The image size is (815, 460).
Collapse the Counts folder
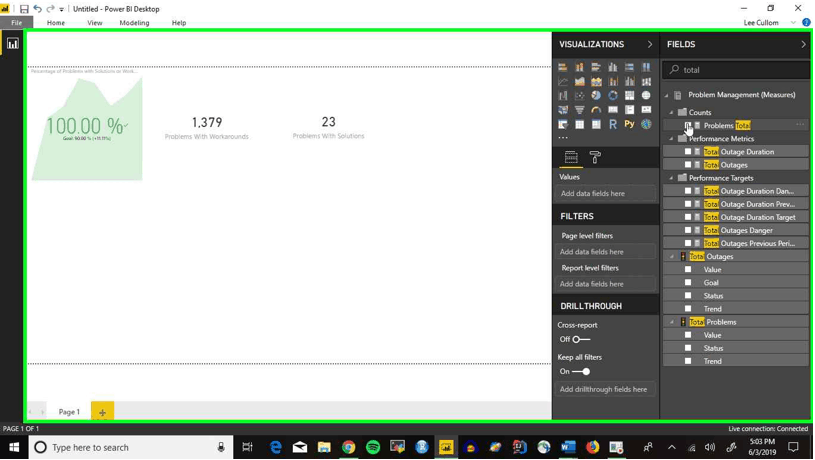click(x=671, y=112)
